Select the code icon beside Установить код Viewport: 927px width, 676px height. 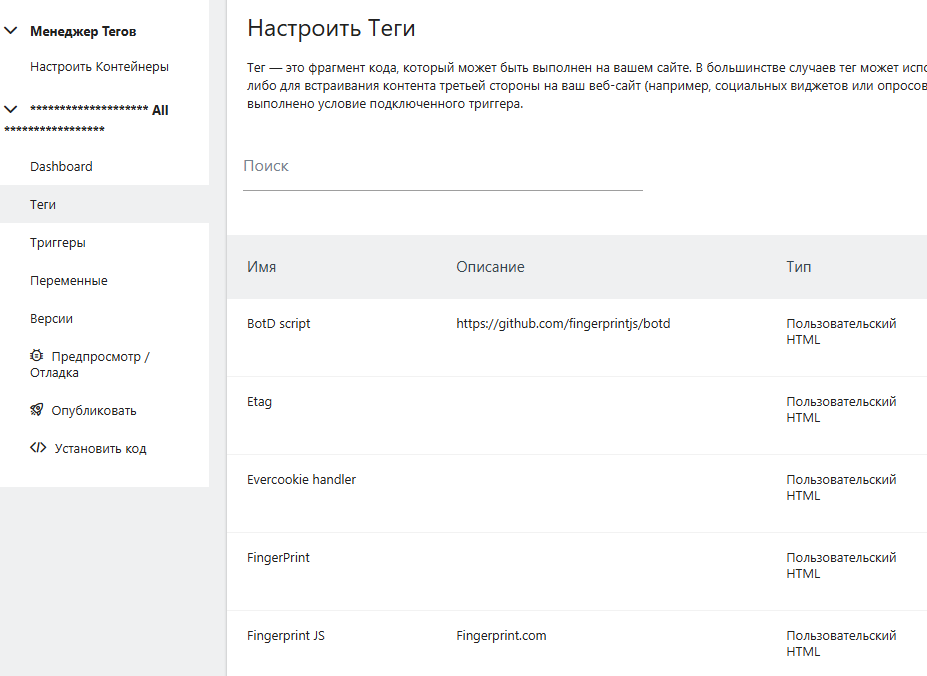click(36, 448)
